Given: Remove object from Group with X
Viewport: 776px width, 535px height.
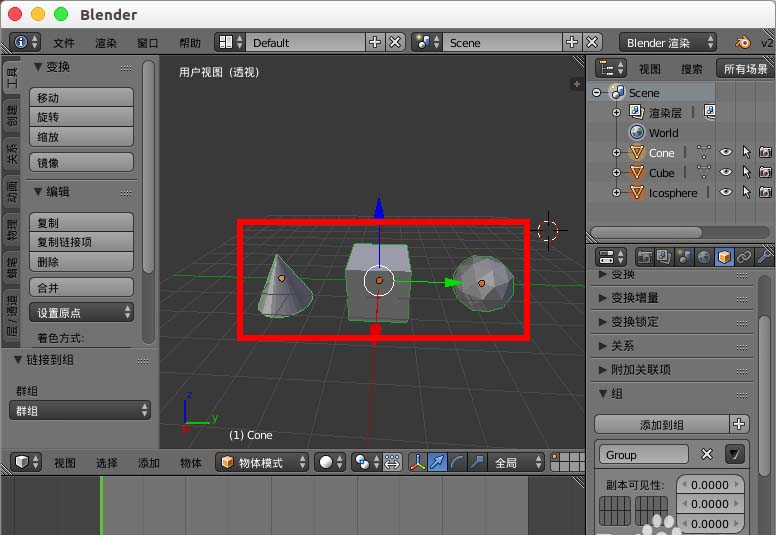Looking at the screenshot, I should coord(707,454).
